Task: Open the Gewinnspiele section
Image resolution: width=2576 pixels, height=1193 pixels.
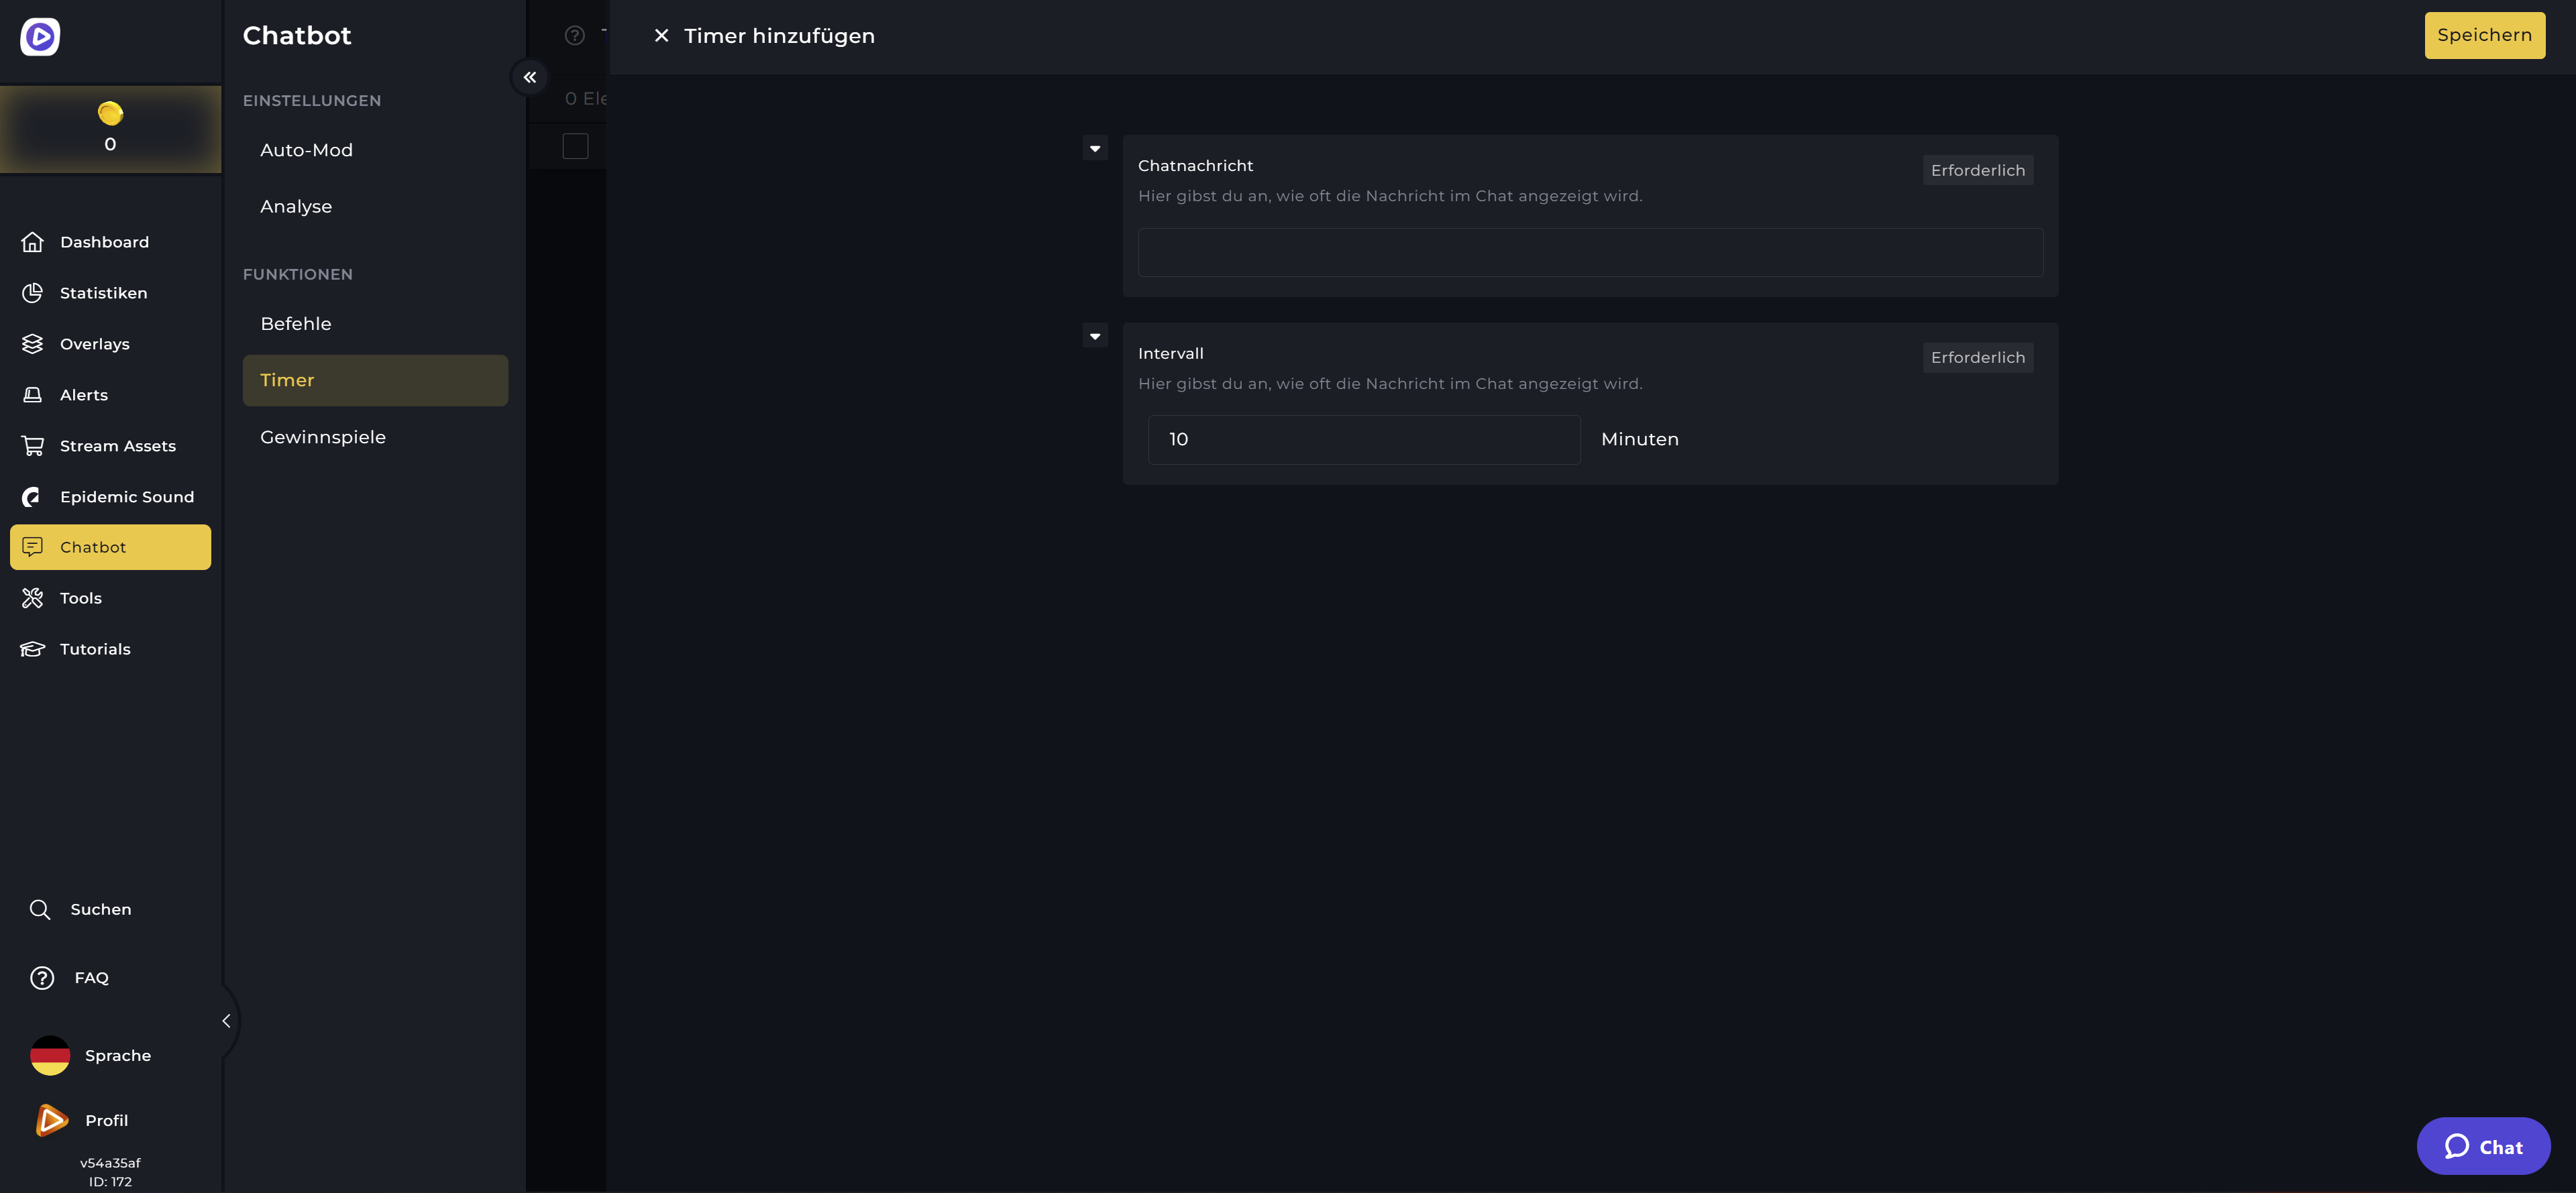Action: (323, 437)
